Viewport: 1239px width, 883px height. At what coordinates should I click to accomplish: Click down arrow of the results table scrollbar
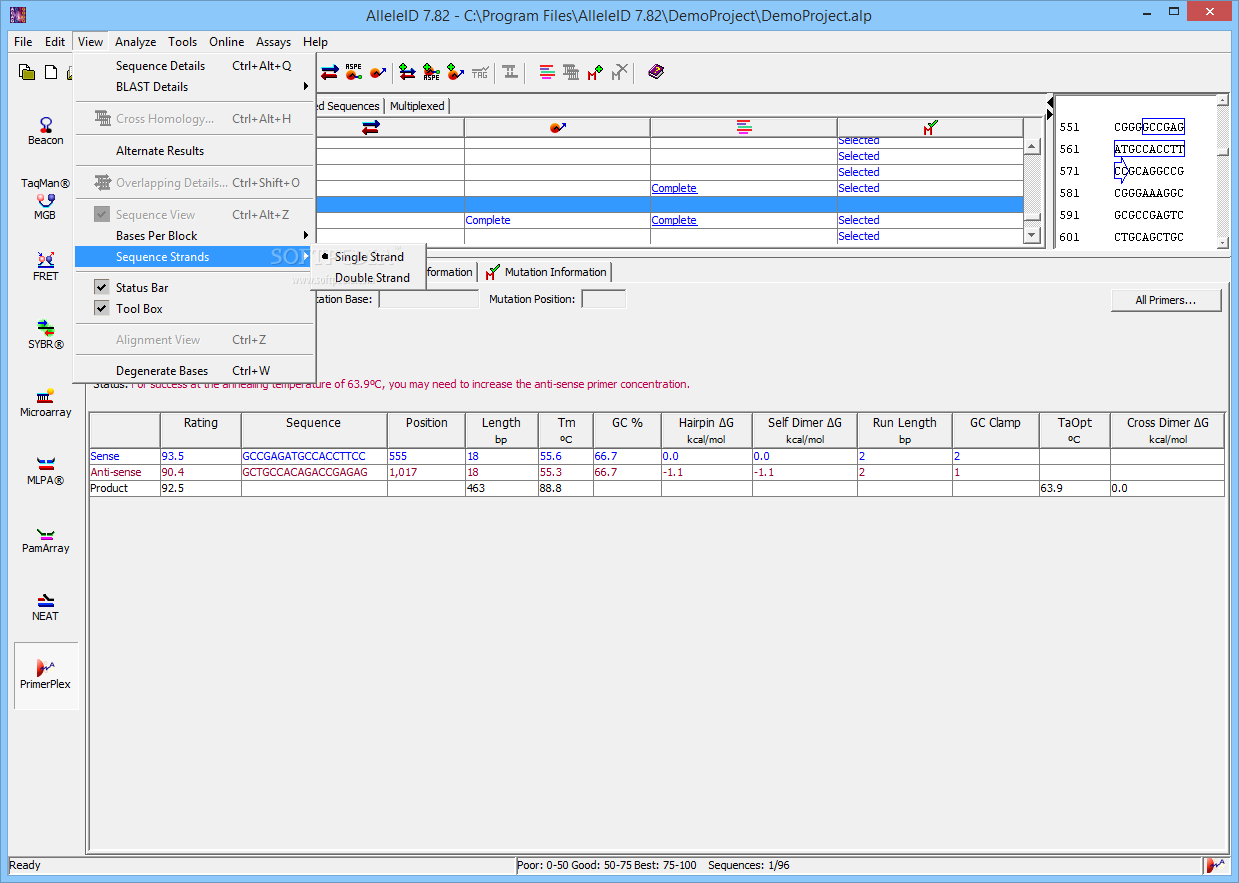pos(1033,234)
